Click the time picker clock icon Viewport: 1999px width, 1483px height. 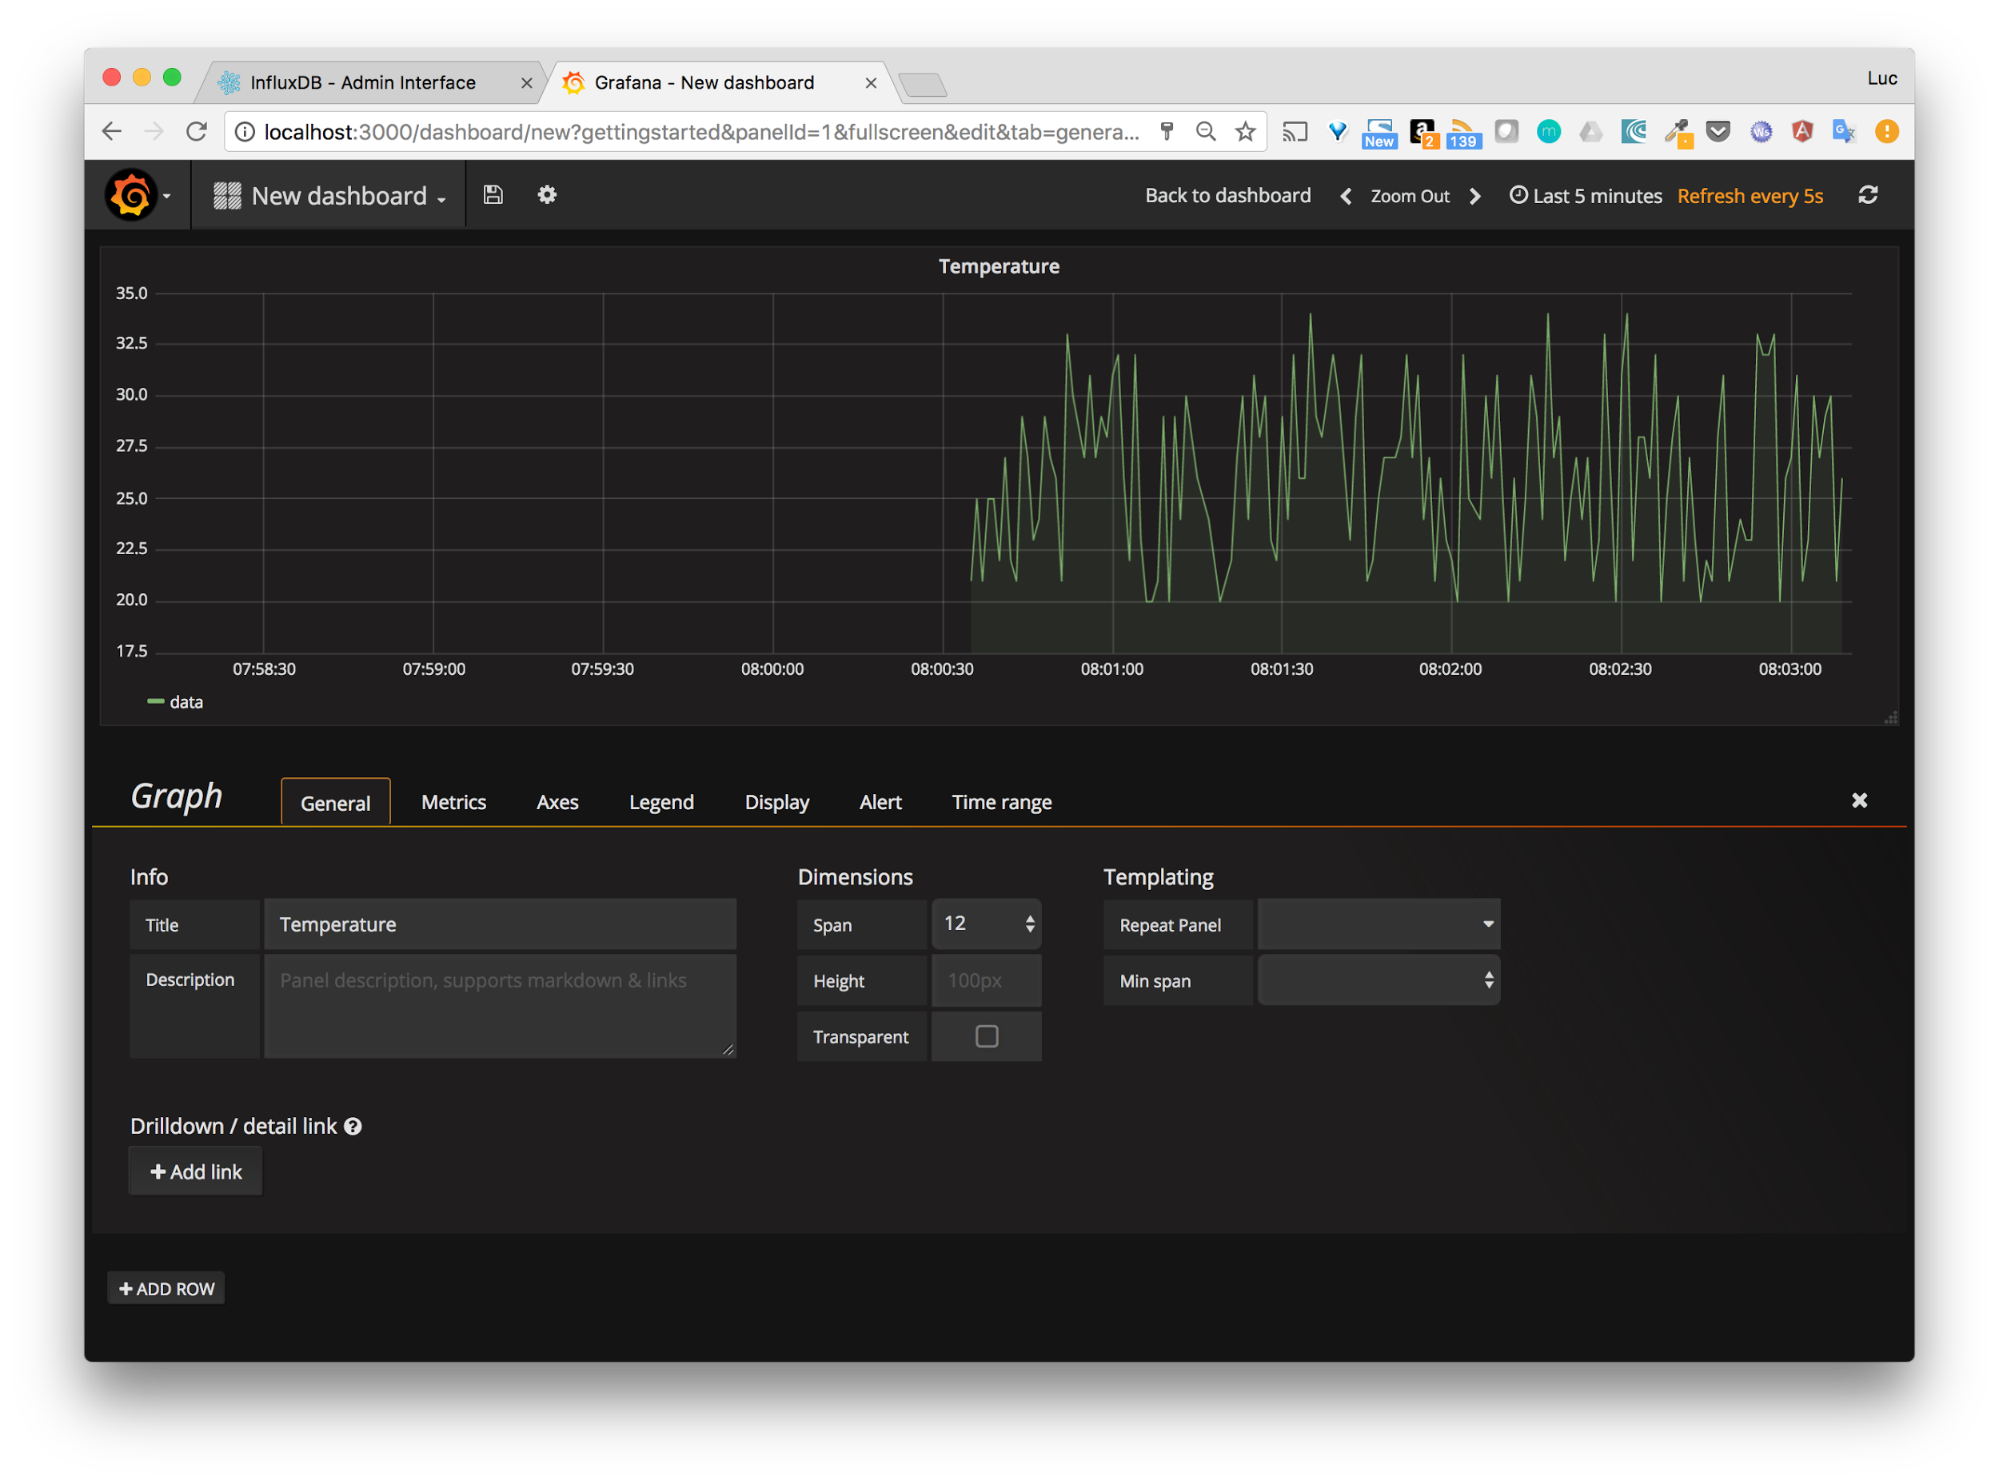pos(1518,195)
